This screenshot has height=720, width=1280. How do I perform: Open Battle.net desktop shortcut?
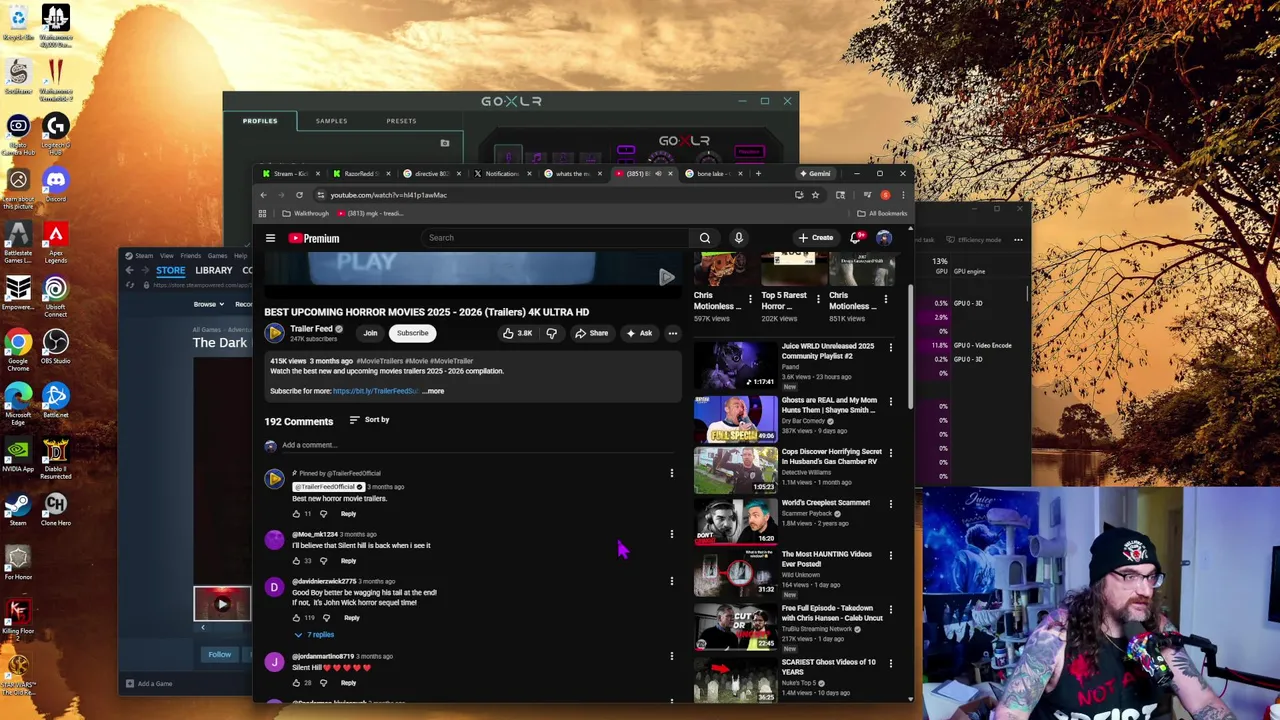click(x=55, y=401)
